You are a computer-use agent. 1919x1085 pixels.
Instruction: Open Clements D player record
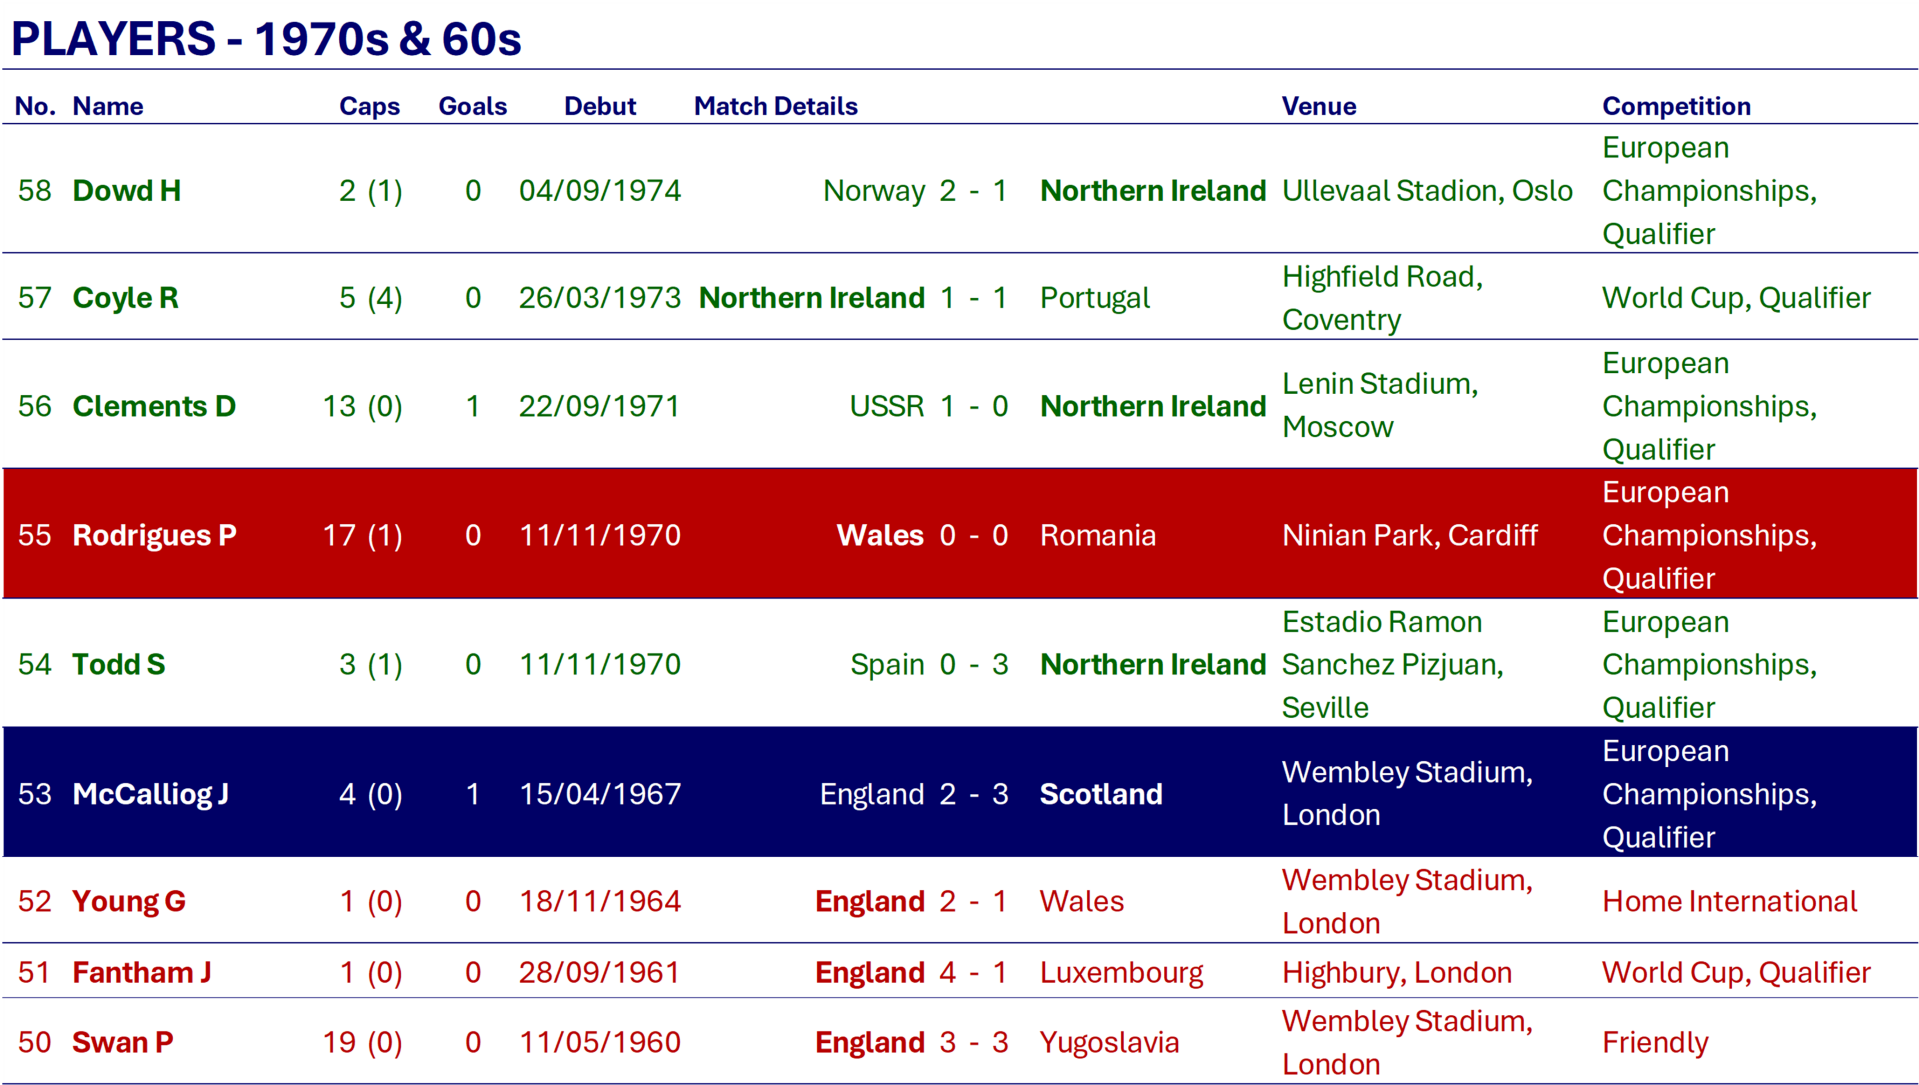(154, 406)
